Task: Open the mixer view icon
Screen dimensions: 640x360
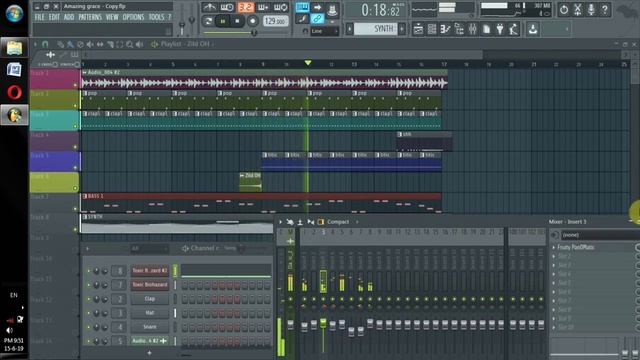Action: click(x=473, y=29)
